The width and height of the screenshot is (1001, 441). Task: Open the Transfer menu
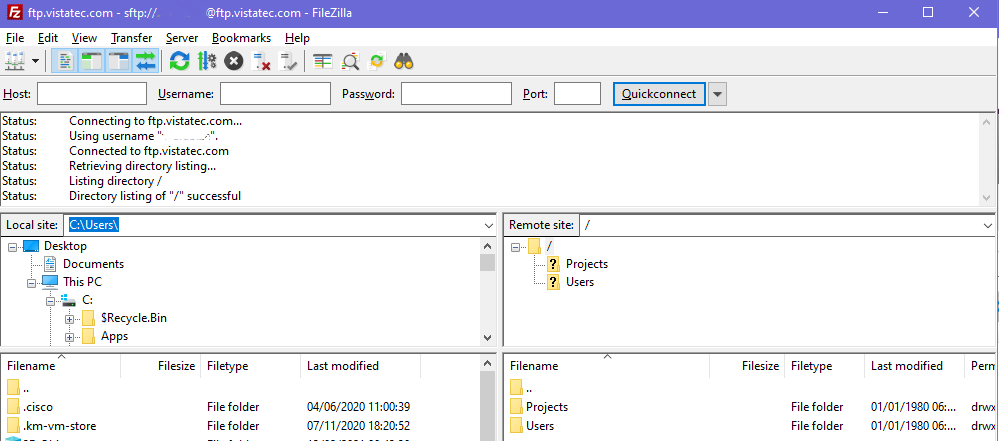[132, 38]
